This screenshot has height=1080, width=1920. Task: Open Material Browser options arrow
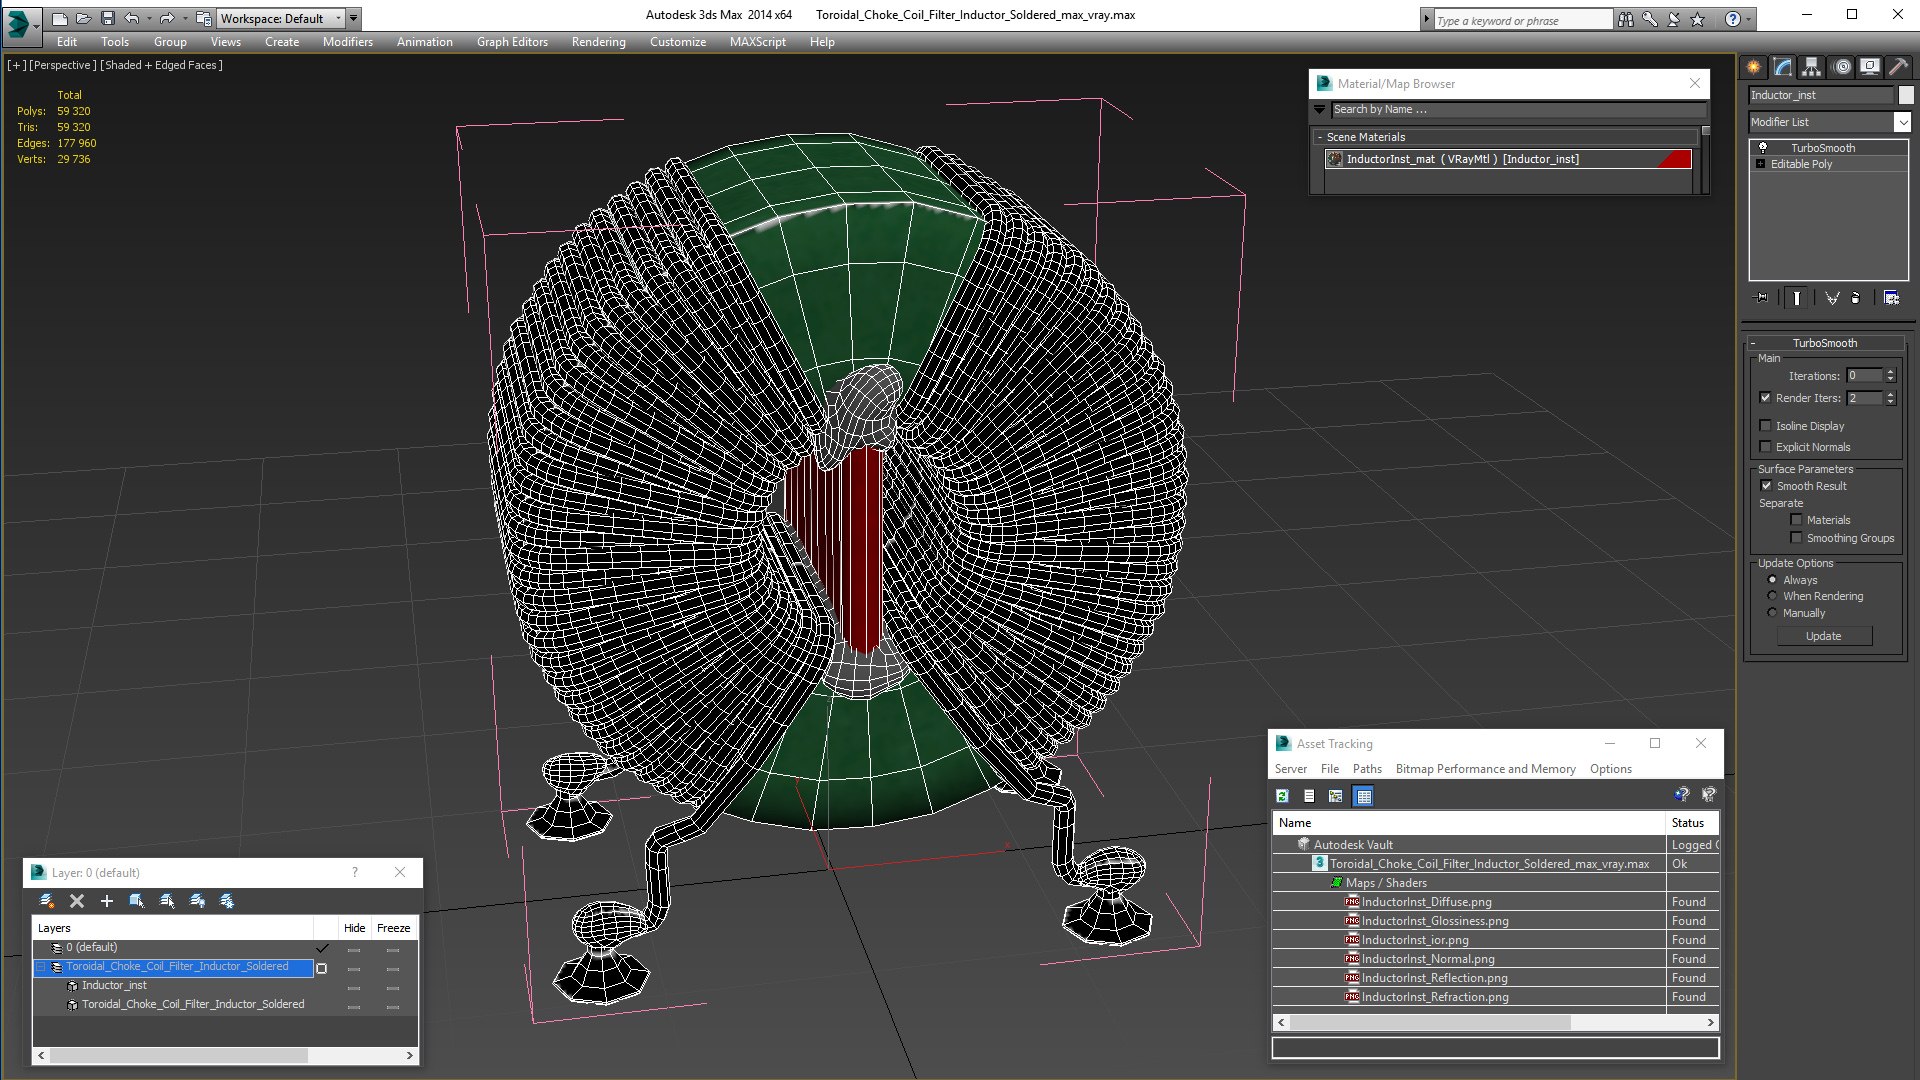tap(1319, 110)
